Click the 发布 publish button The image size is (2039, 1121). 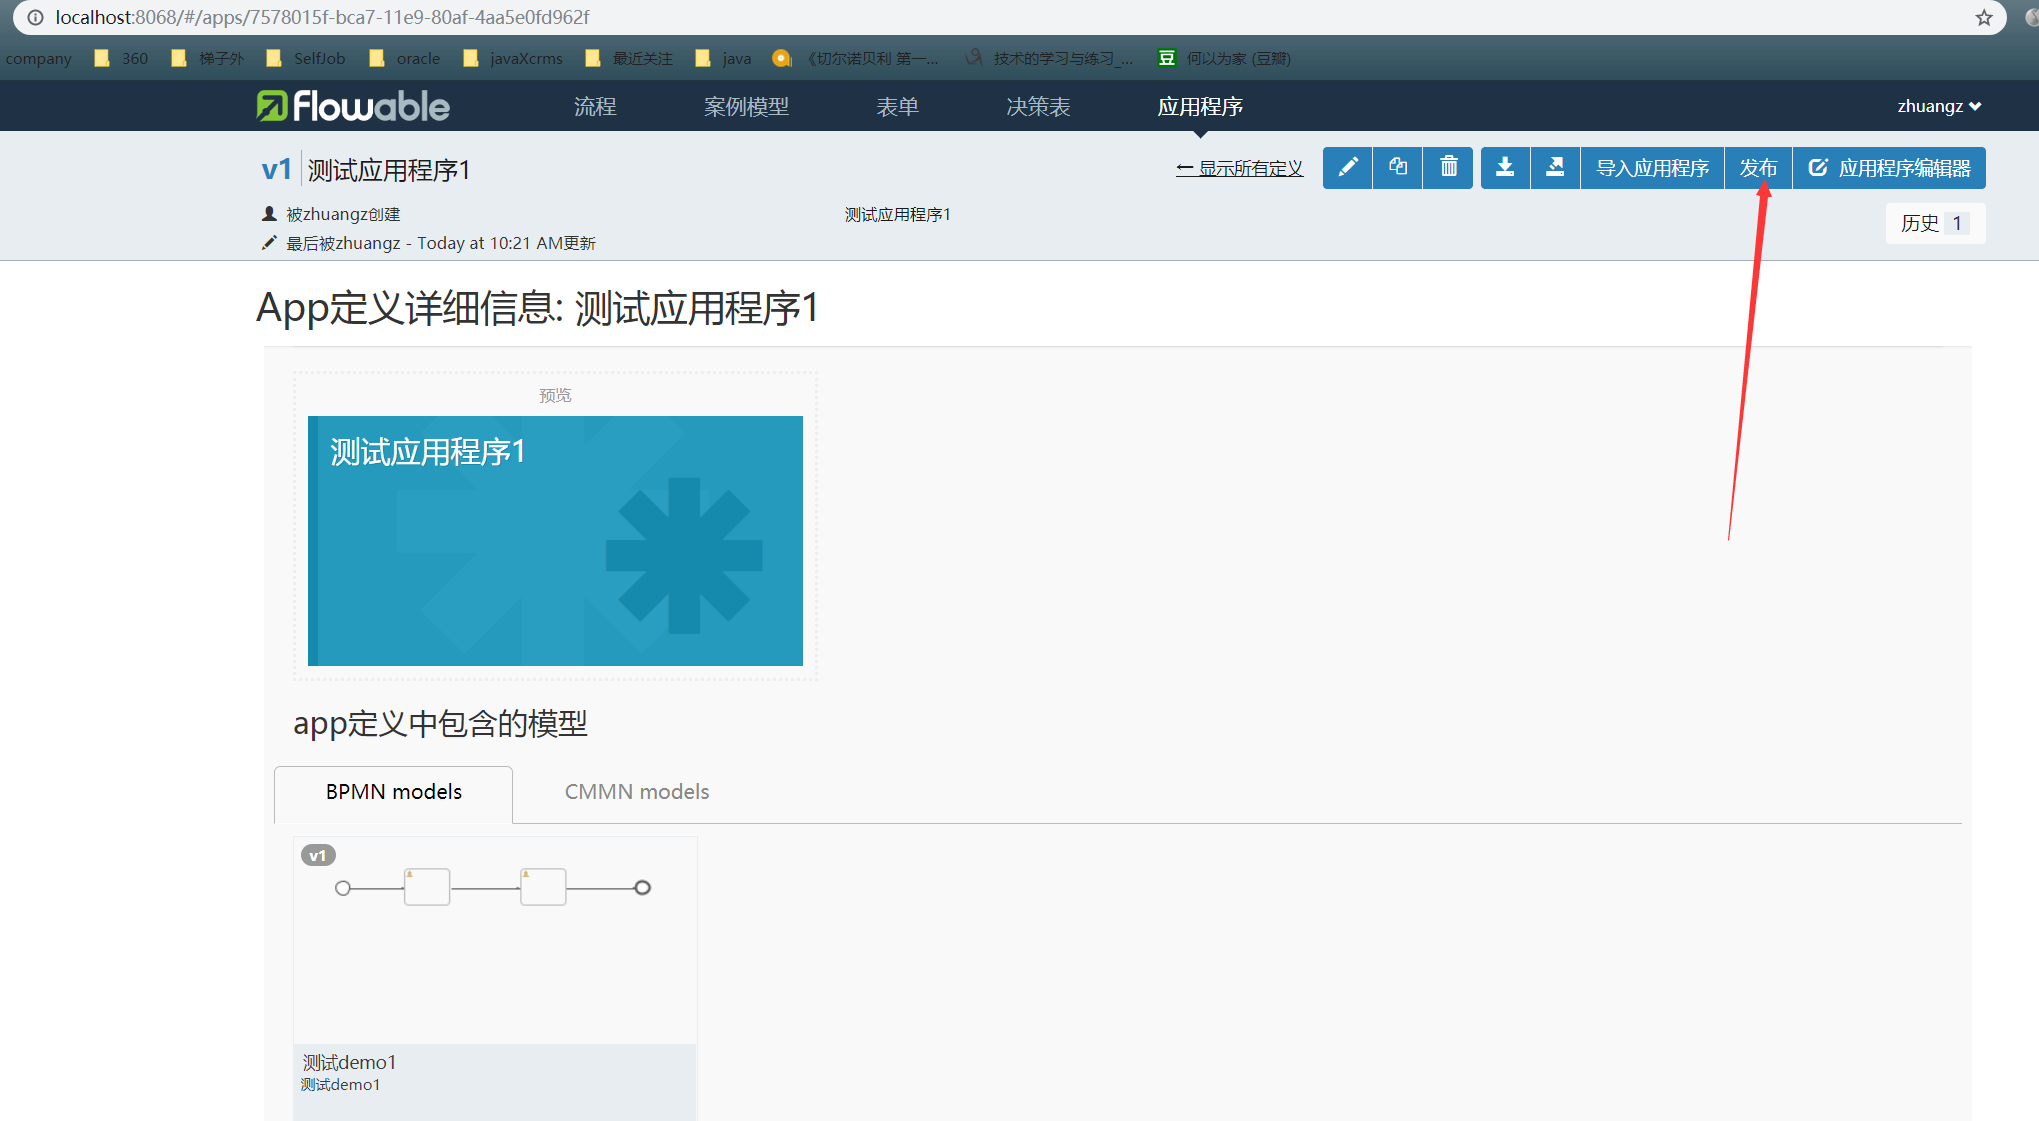1758,167
